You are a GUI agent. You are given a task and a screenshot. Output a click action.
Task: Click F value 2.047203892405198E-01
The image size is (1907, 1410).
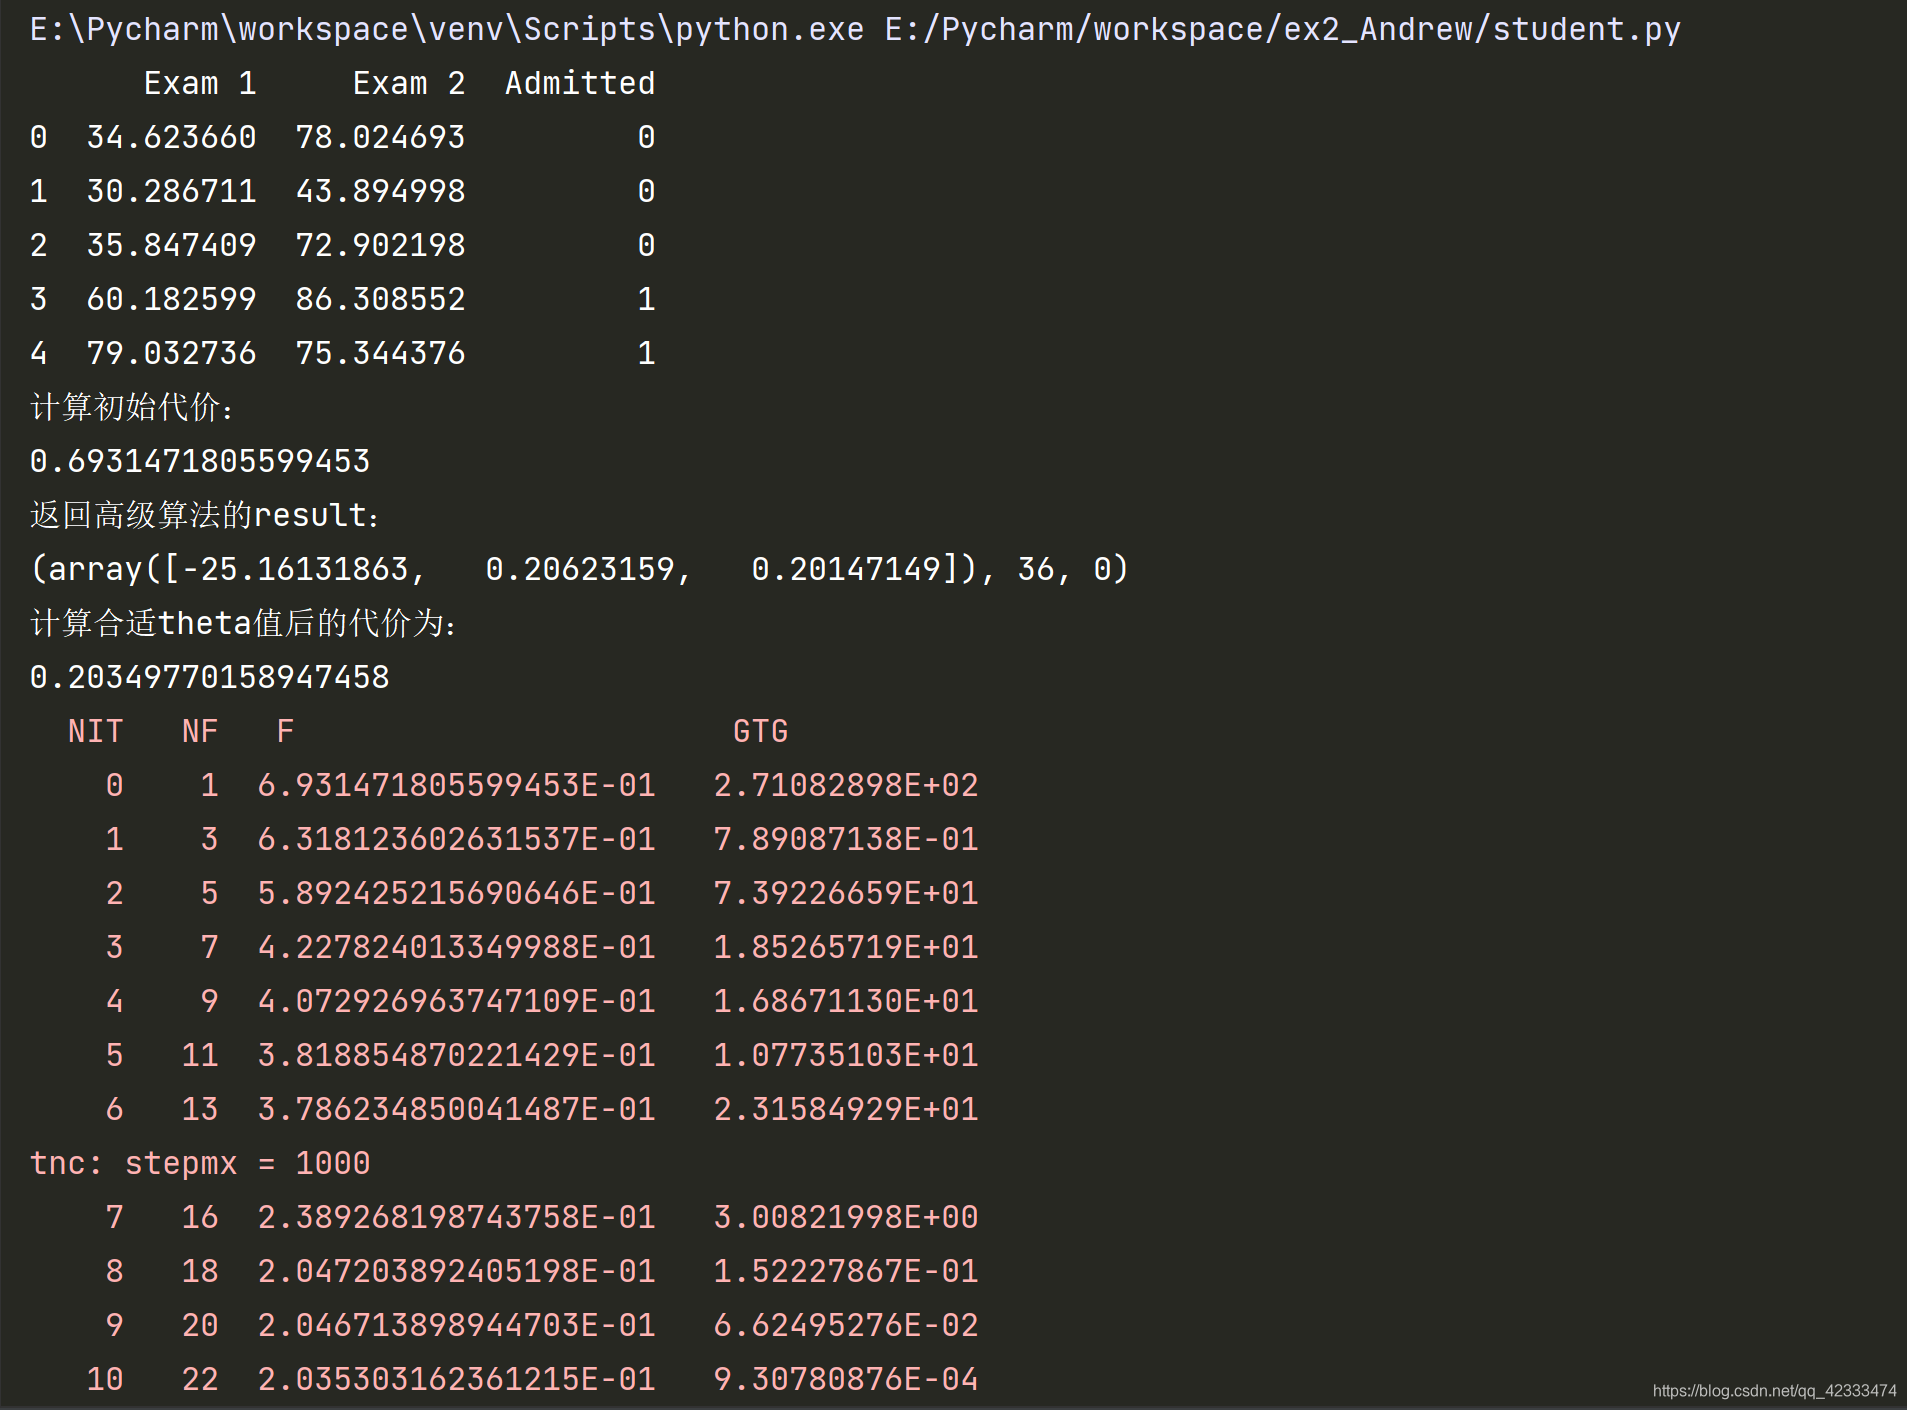[457, 1271]
